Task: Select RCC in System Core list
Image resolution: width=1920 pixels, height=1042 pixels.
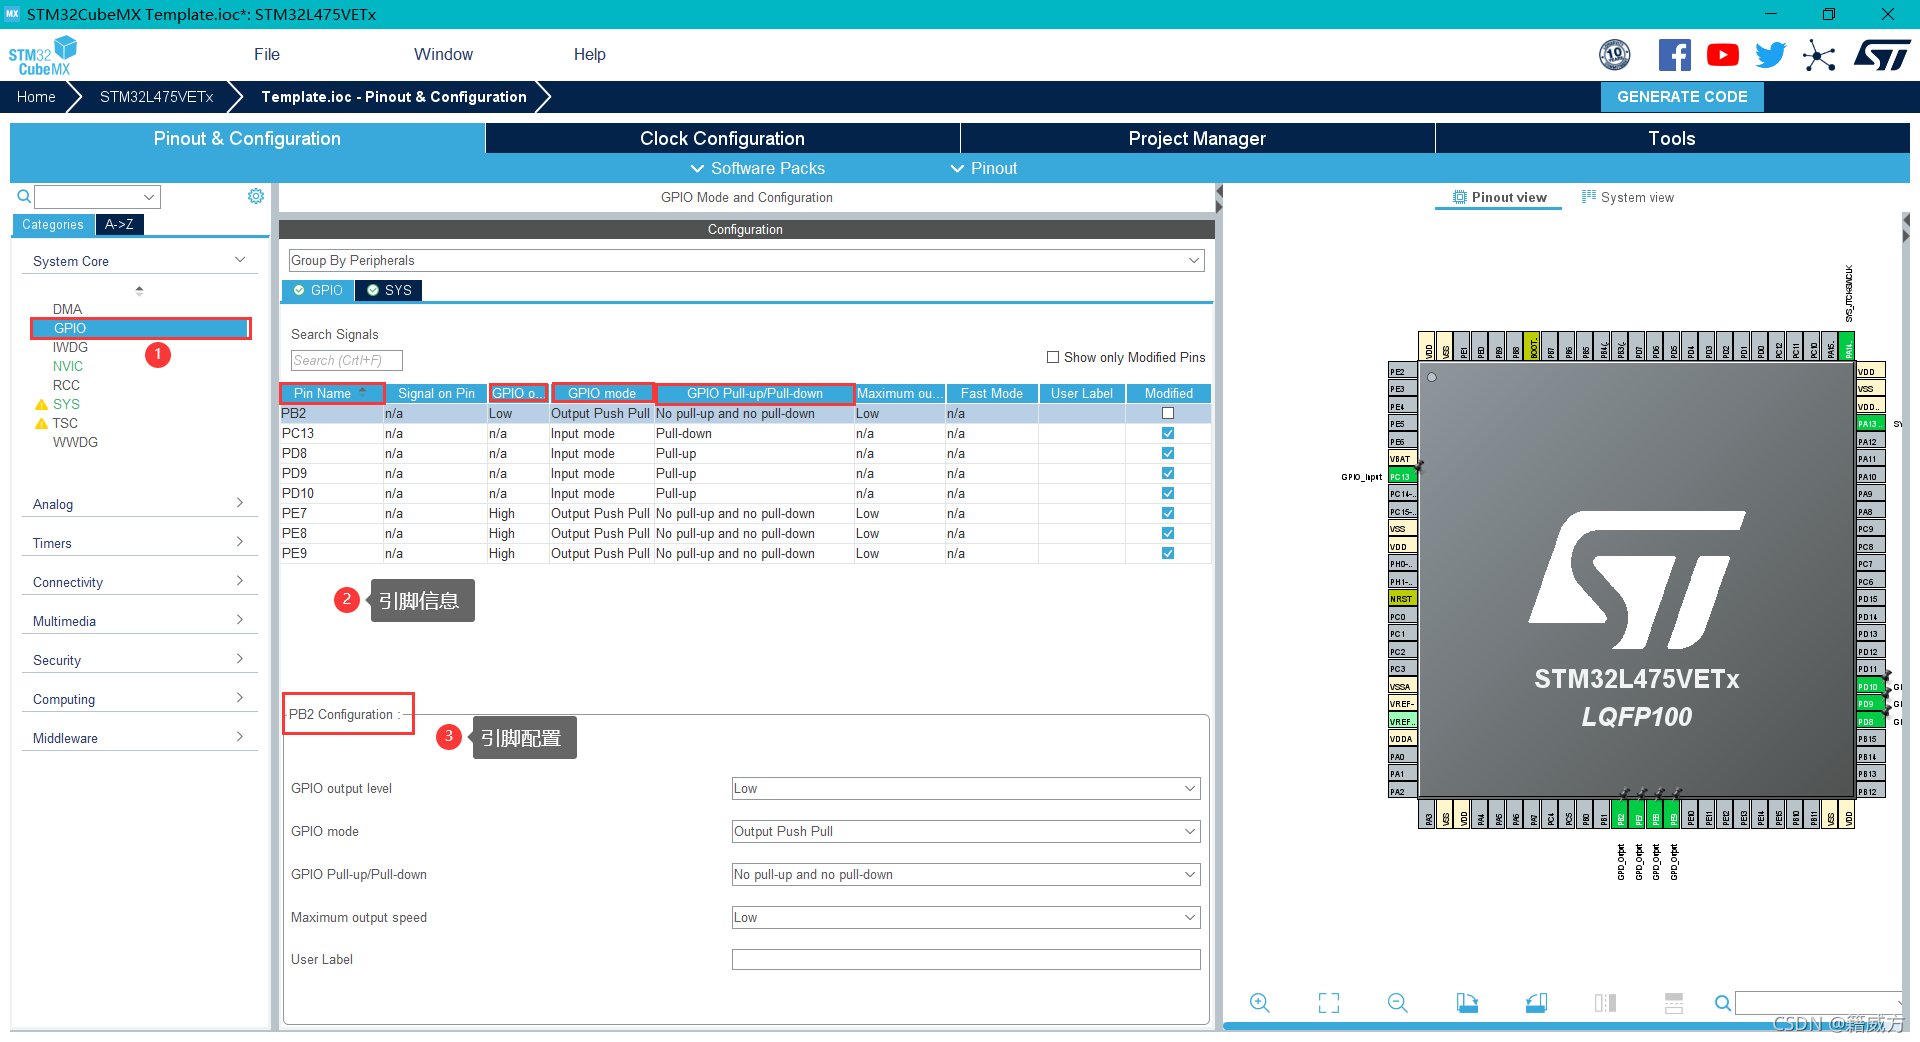Action: pos(66,385)
